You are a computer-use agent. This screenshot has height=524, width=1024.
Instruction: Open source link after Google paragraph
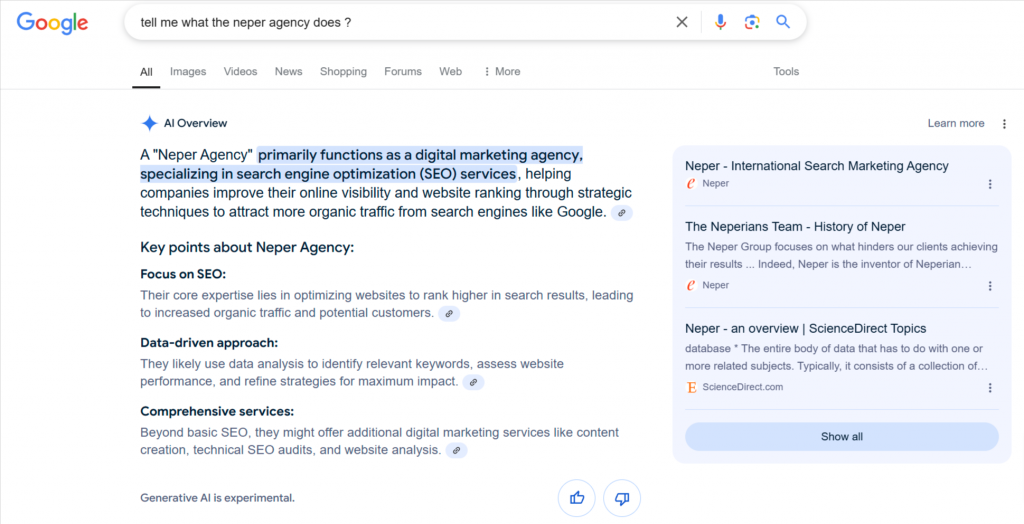click(x=622, y=212)
